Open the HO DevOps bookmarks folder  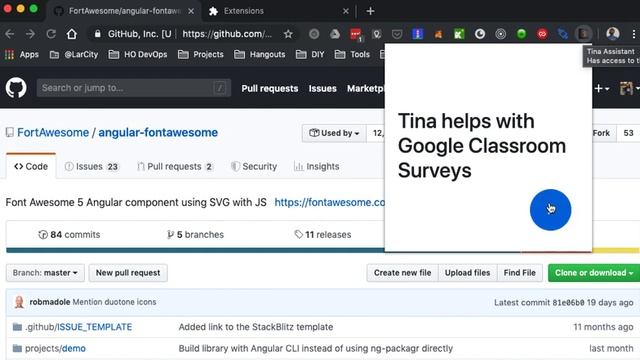point(138,54)
